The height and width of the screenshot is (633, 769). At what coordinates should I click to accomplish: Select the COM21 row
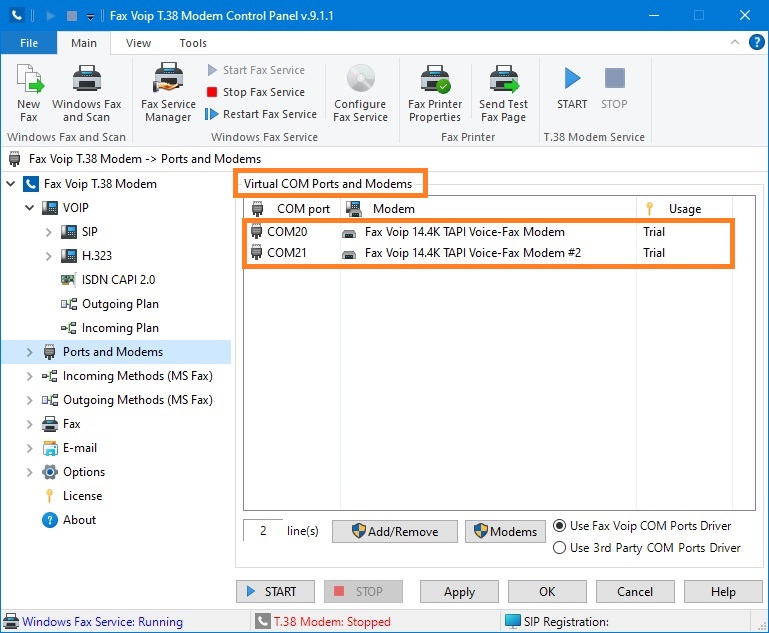coord(488,253)
